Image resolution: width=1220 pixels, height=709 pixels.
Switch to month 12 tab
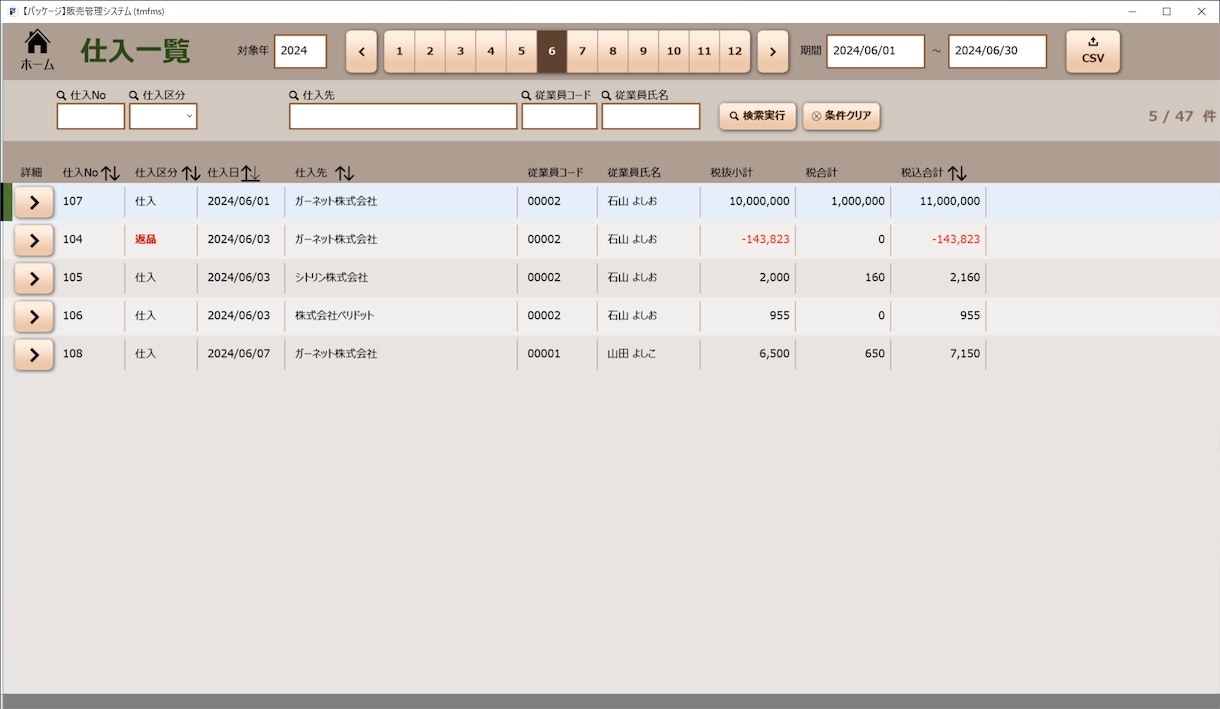point(735,51)
